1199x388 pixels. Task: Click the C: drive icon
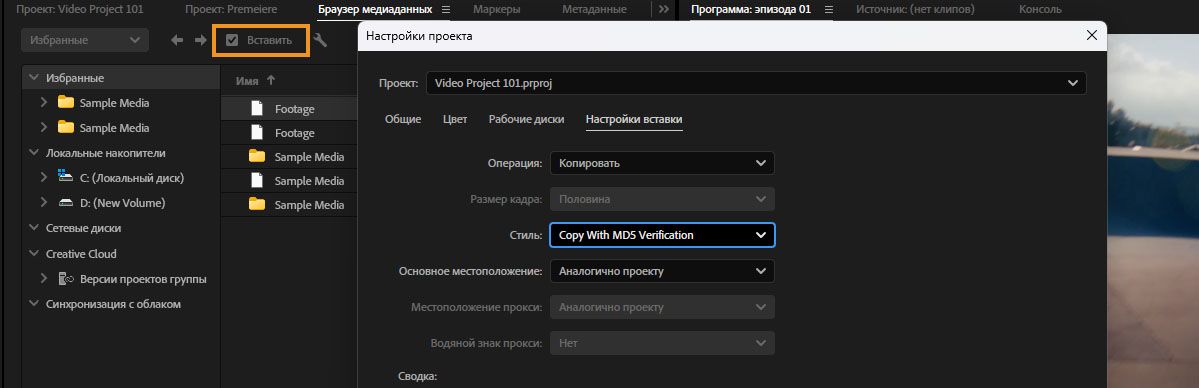point(66,178)
